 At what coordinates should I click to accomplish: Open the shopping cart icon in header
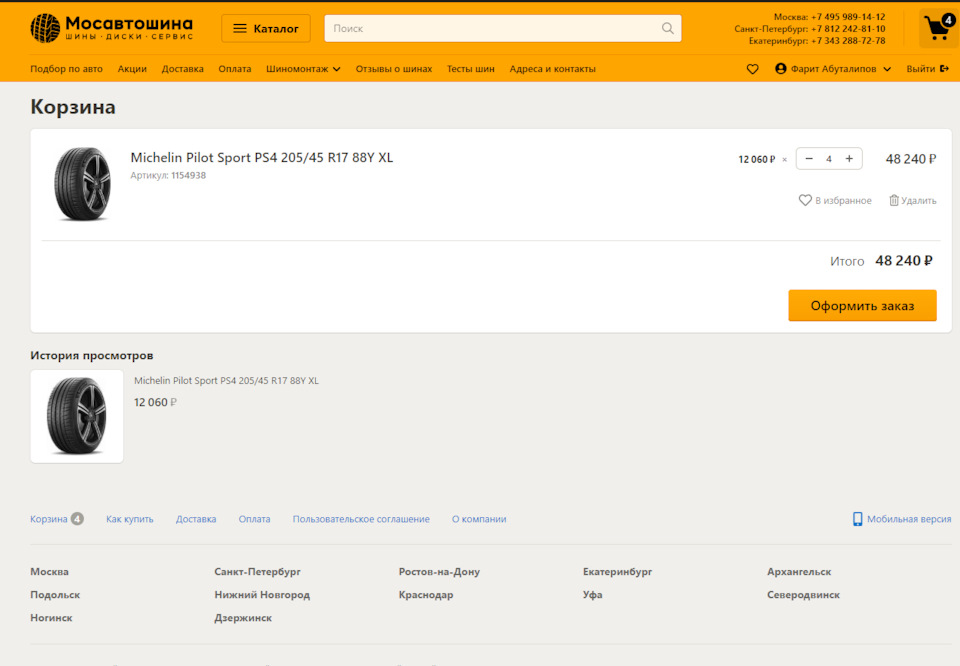[x=938, y=28]
